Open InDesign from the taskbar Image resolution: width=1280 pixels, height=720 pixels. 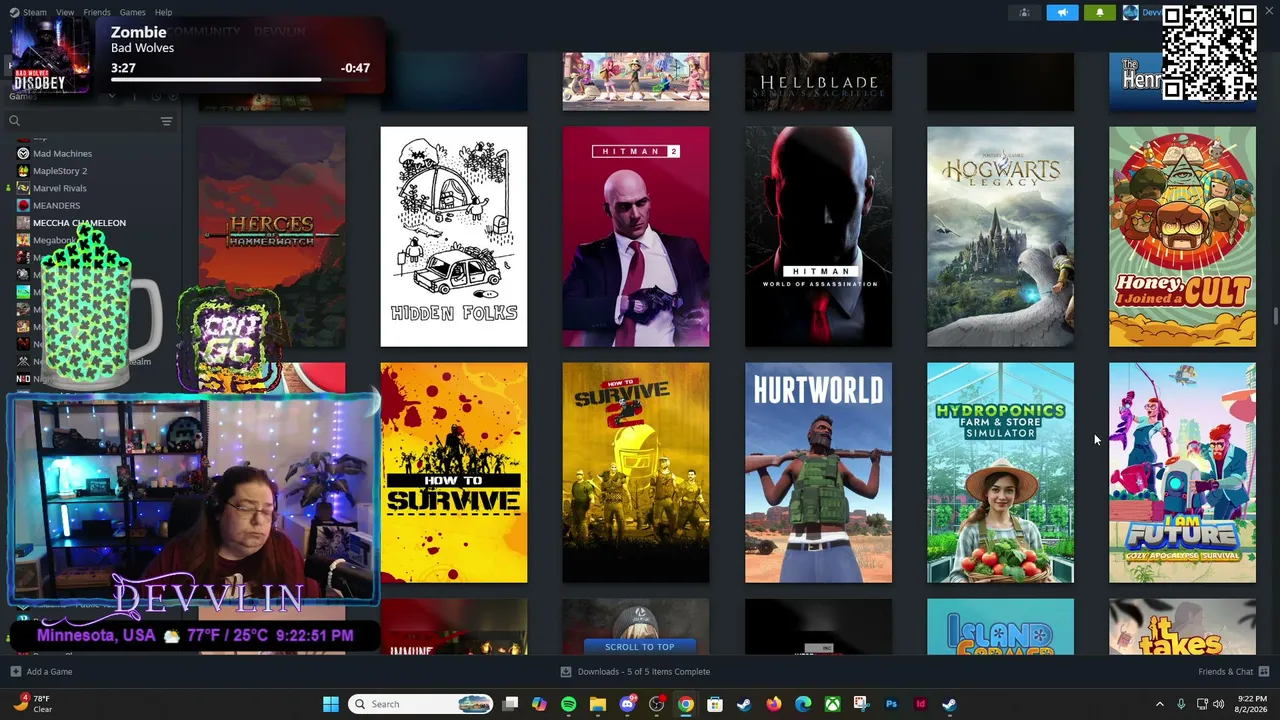pos(920,704)
